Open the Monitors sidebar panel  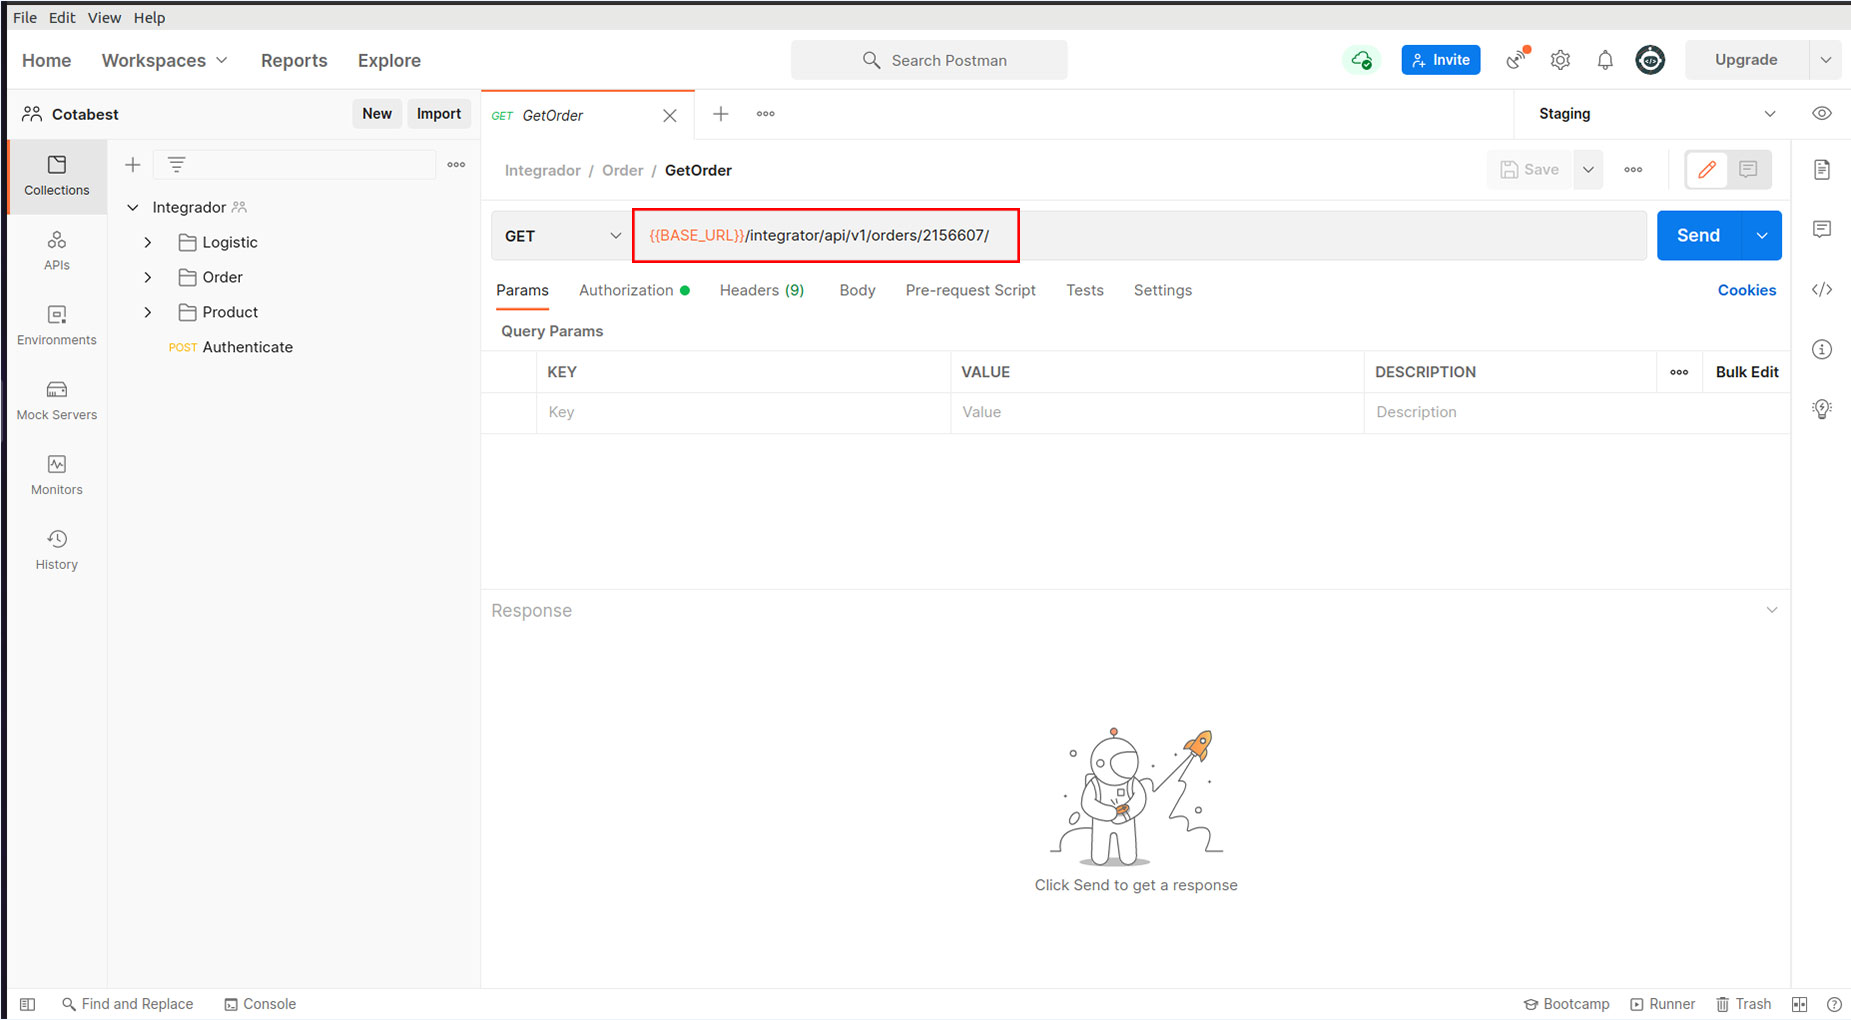57,476
